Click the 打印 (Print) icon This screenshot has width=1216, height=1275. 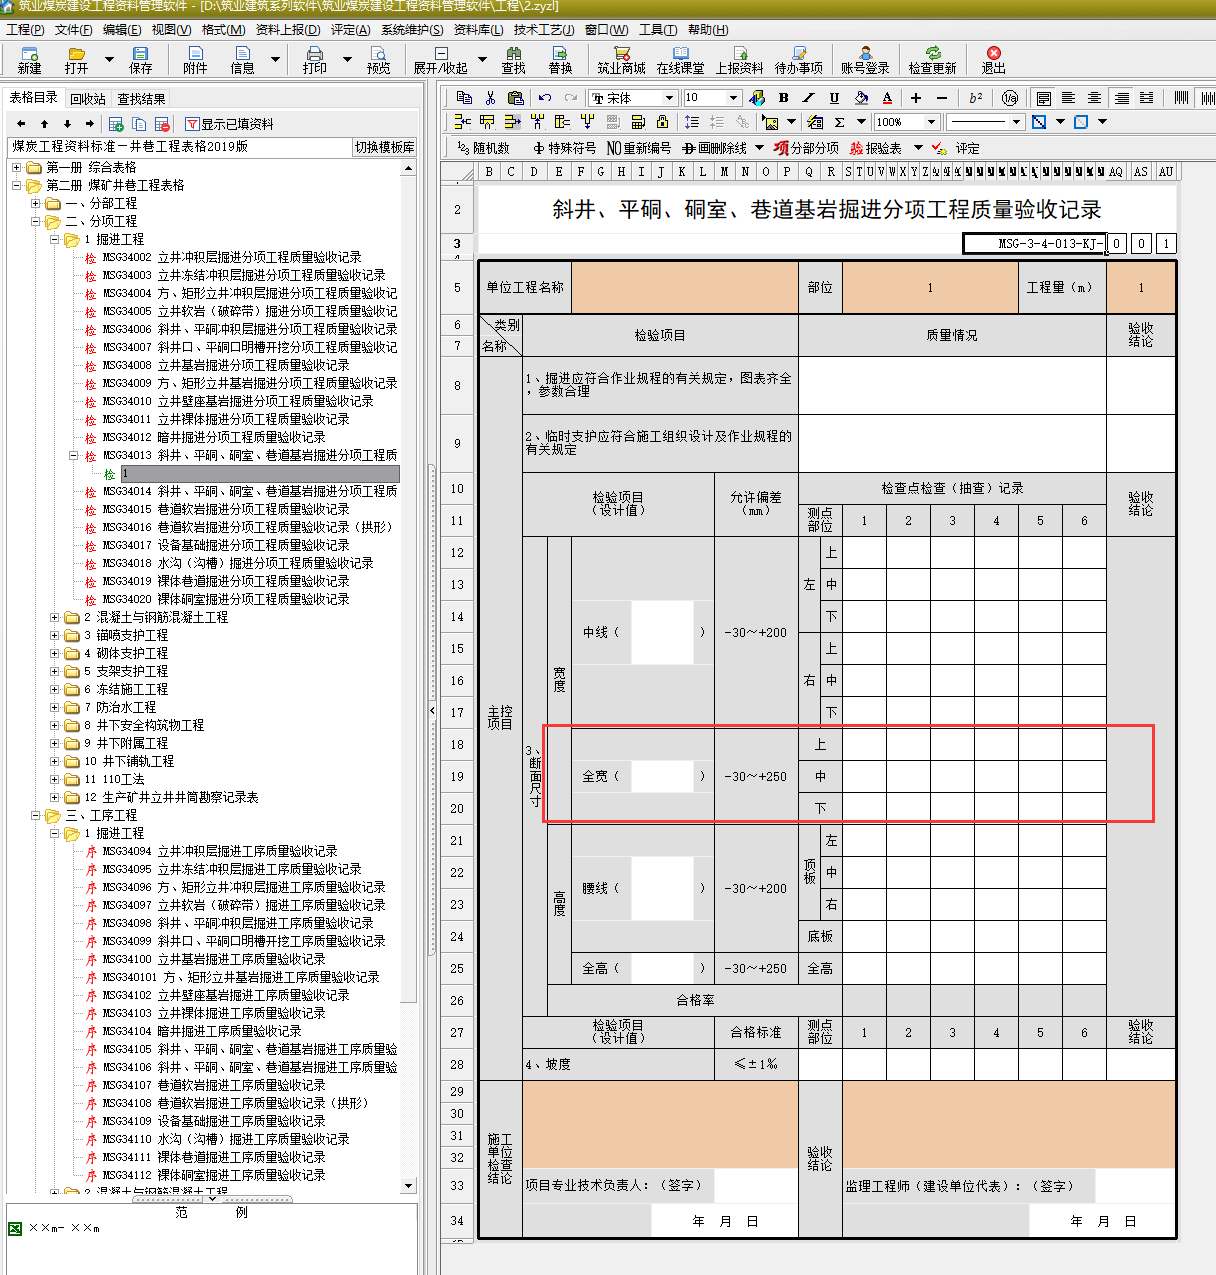(315, 59)
